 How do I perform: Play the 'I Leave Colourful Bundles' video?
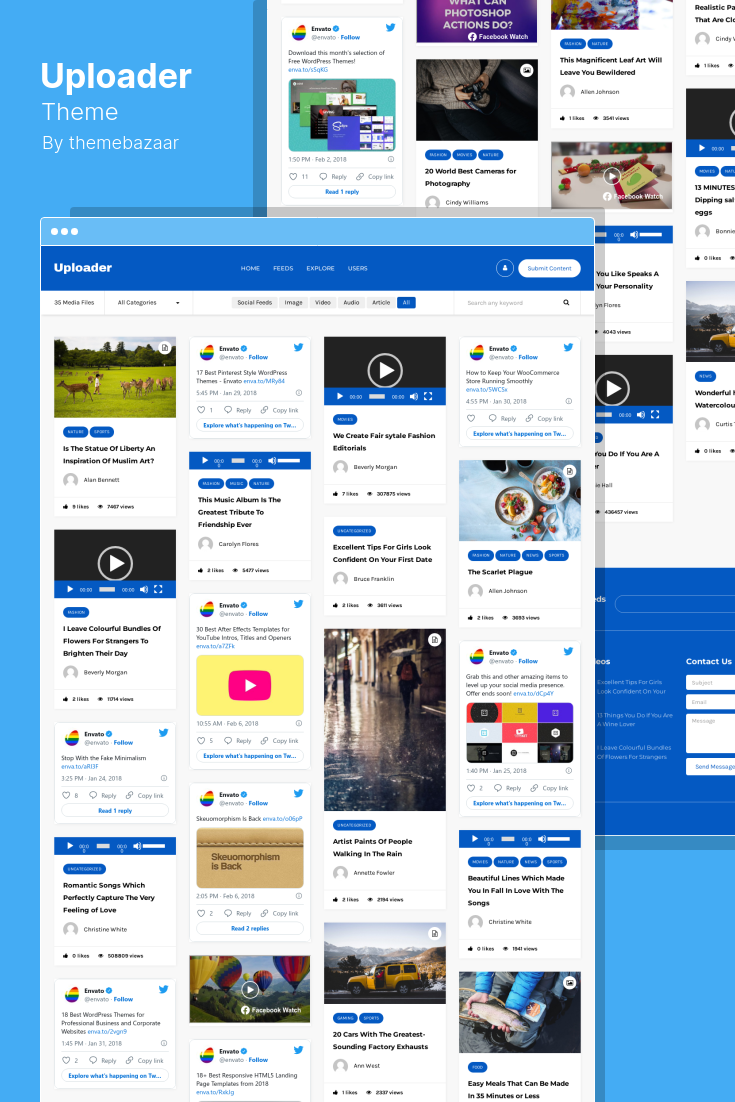[115, 563]
